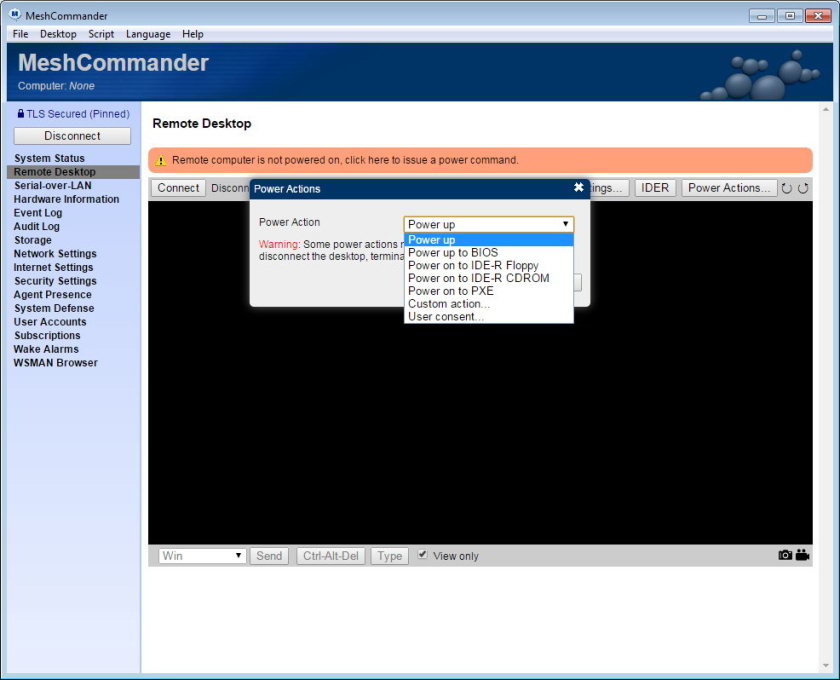Enable the View only checkbox

(422, 555)
